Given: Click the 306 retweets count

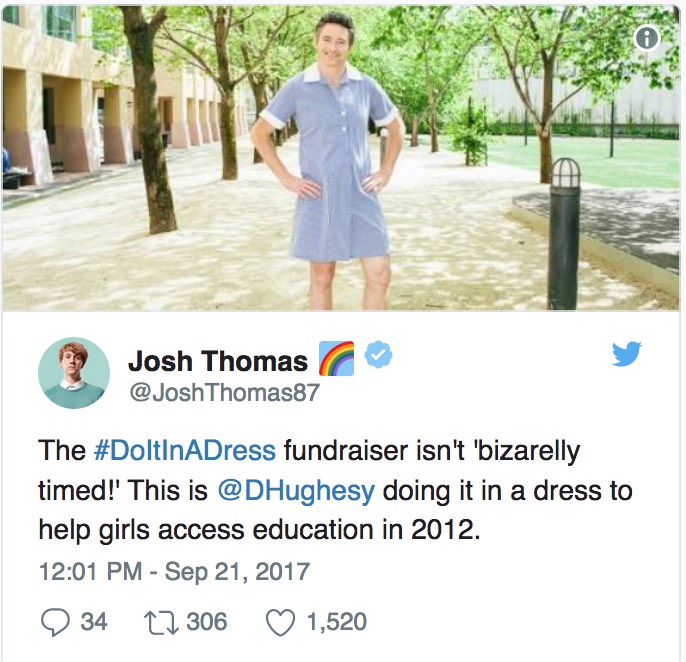Looking at the screenshot, I should pyautogui.click(x=207, y=622).
